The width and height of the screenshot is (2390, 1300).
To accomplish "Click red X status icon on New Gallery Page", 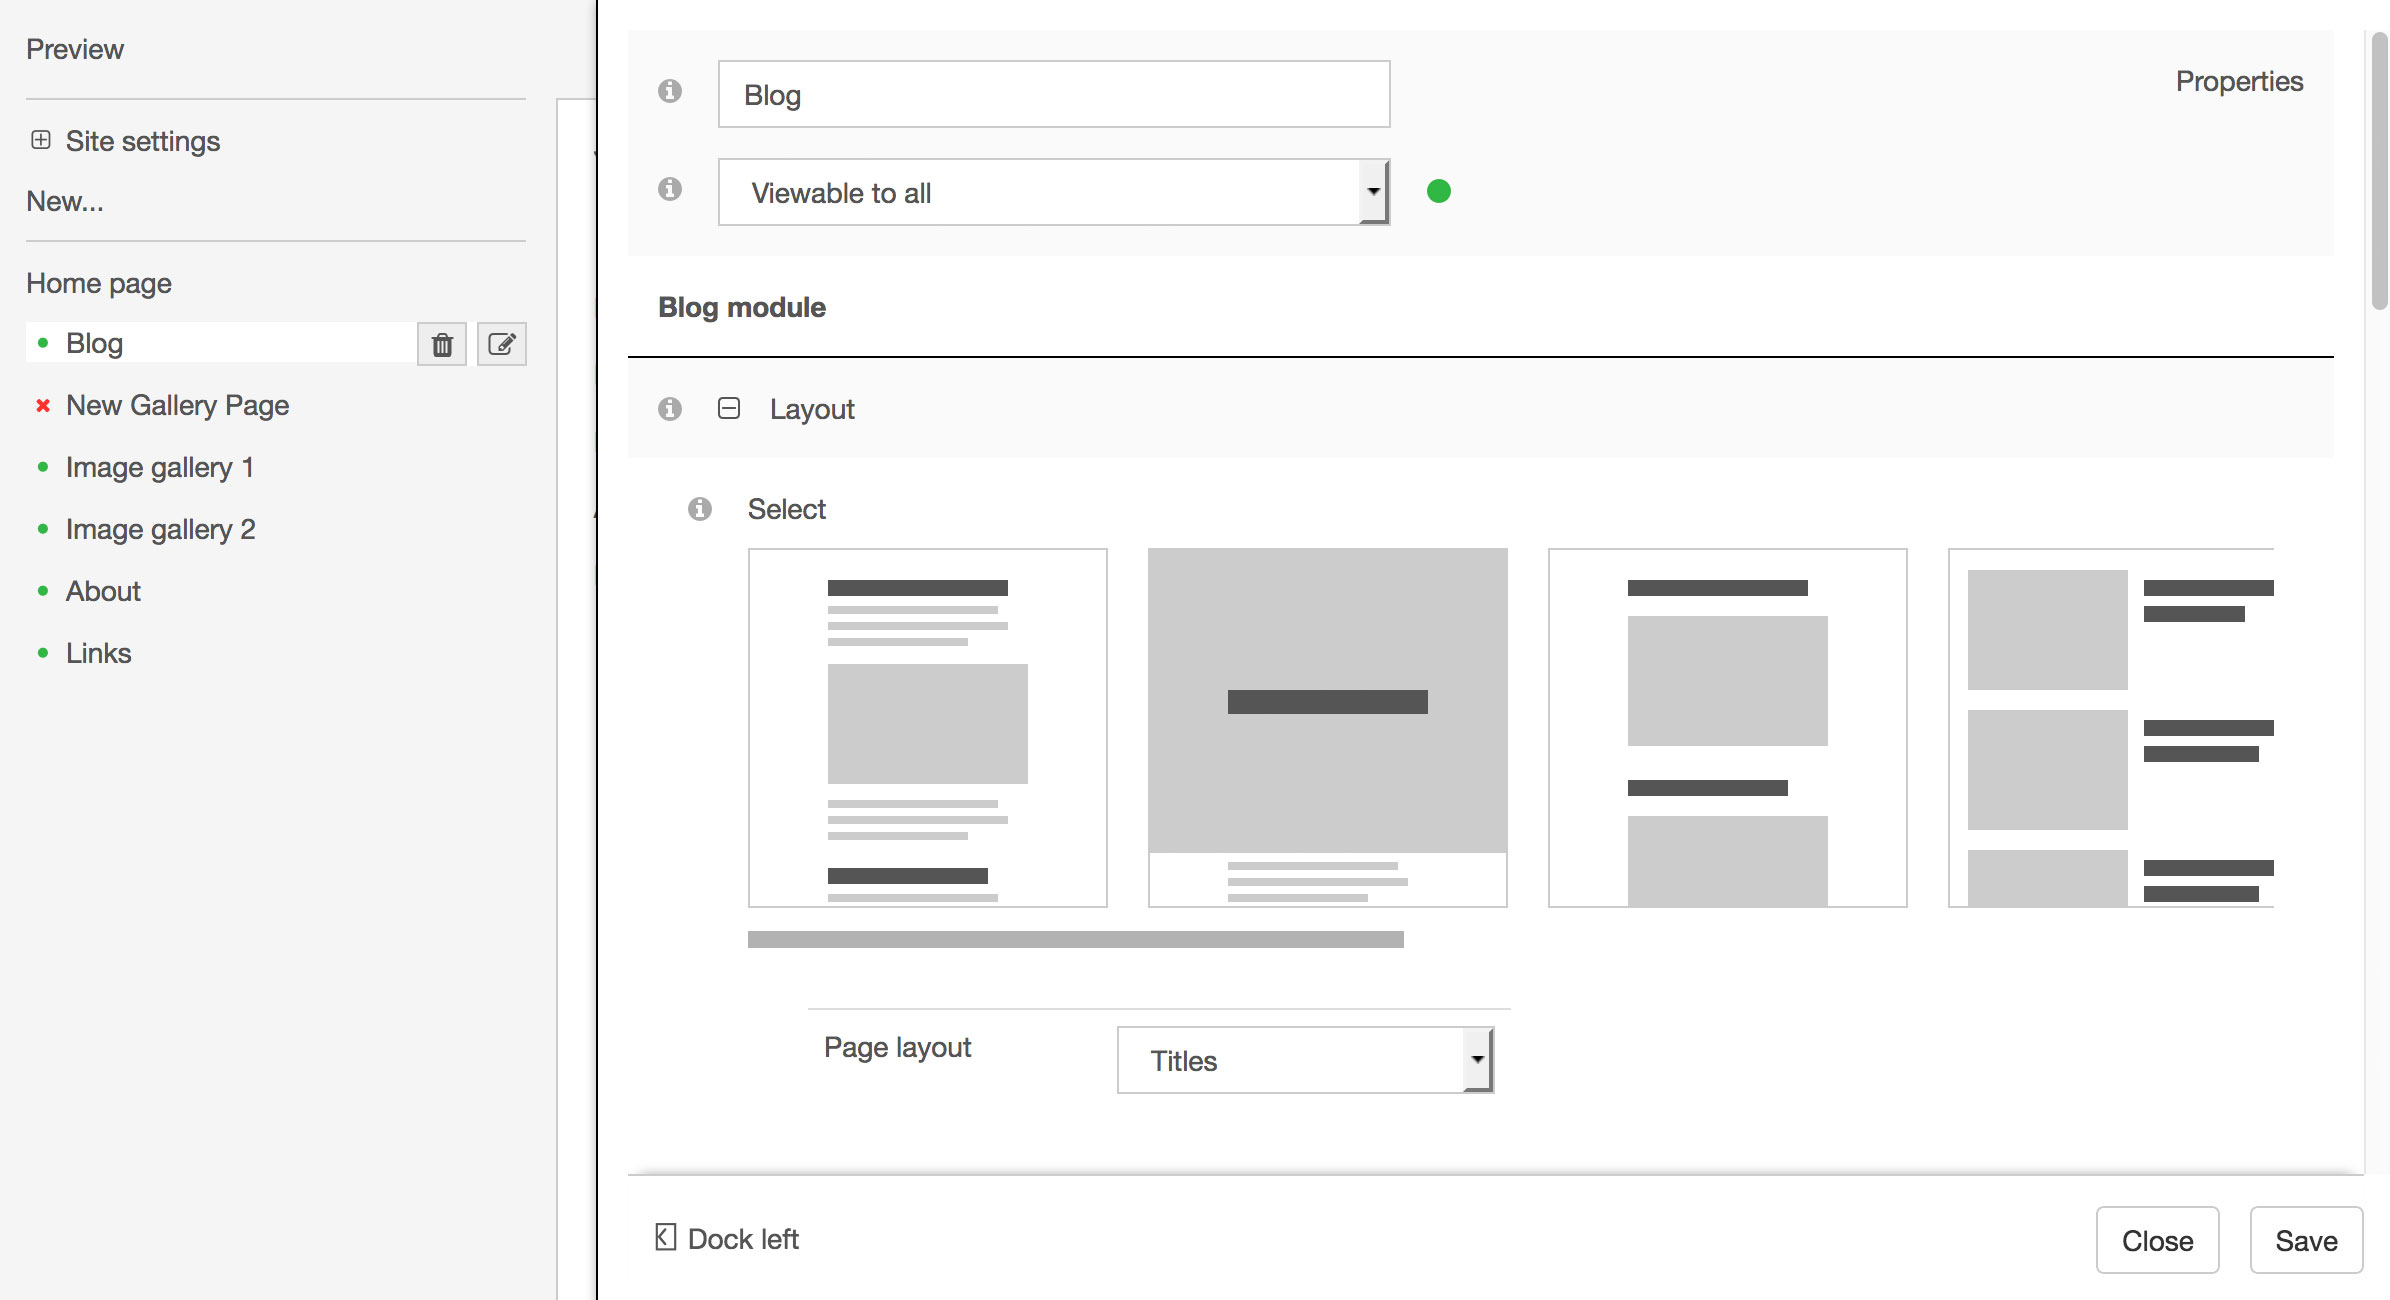I will tap(43, 406).
